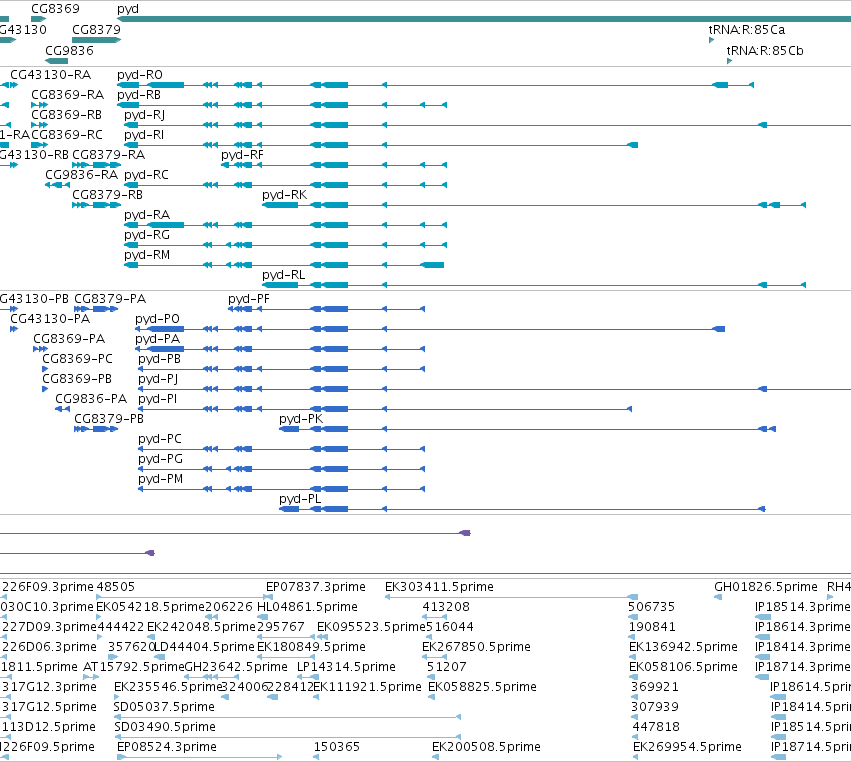Screen dimensions: 851x762
Task: Click the SD03490.5prime EST label
Action: coord(165,726)
